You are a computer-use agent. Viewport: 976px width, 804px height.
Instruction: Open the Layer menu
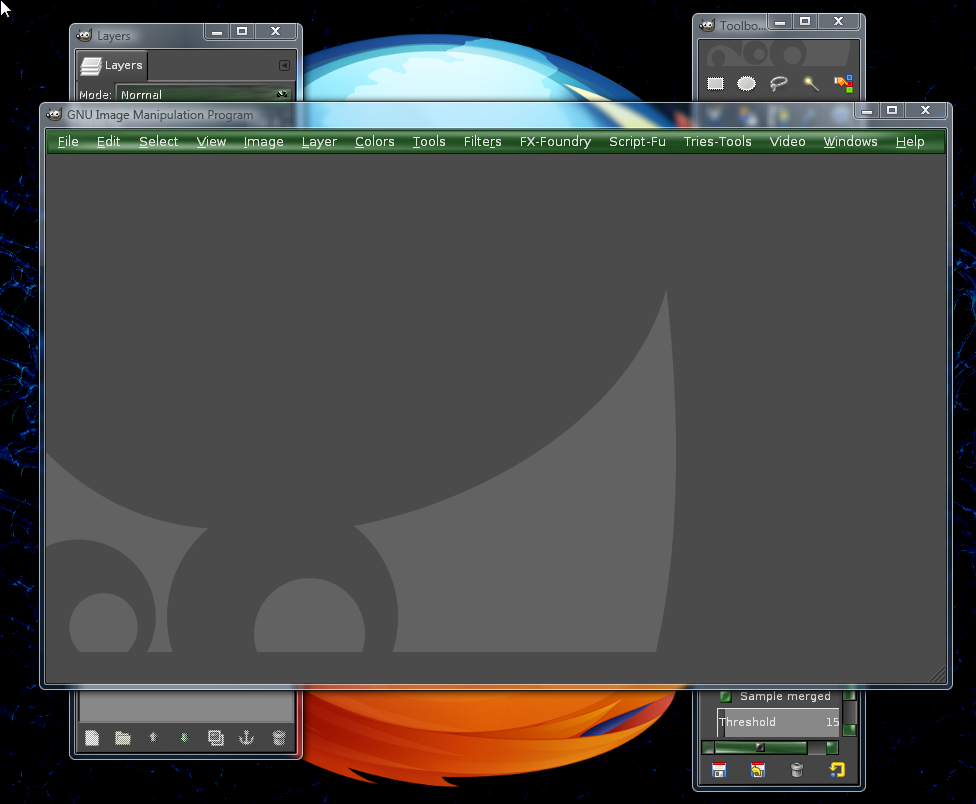click(319, 141)
